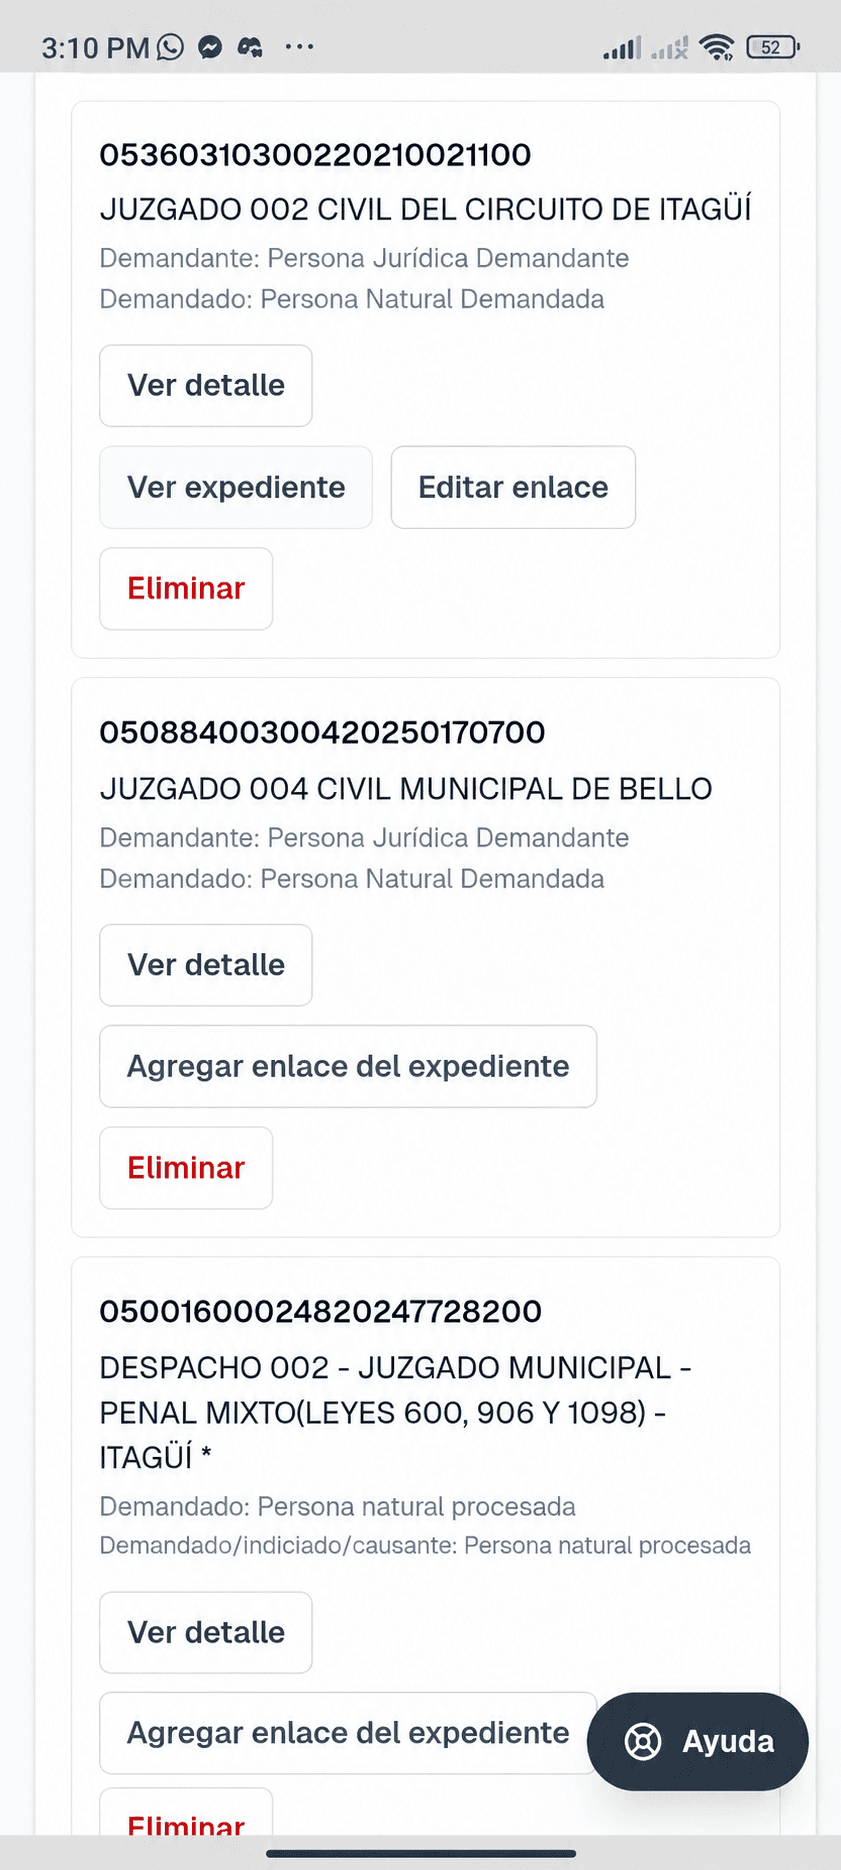Add expediente link for the penal mixto case

348,1733
